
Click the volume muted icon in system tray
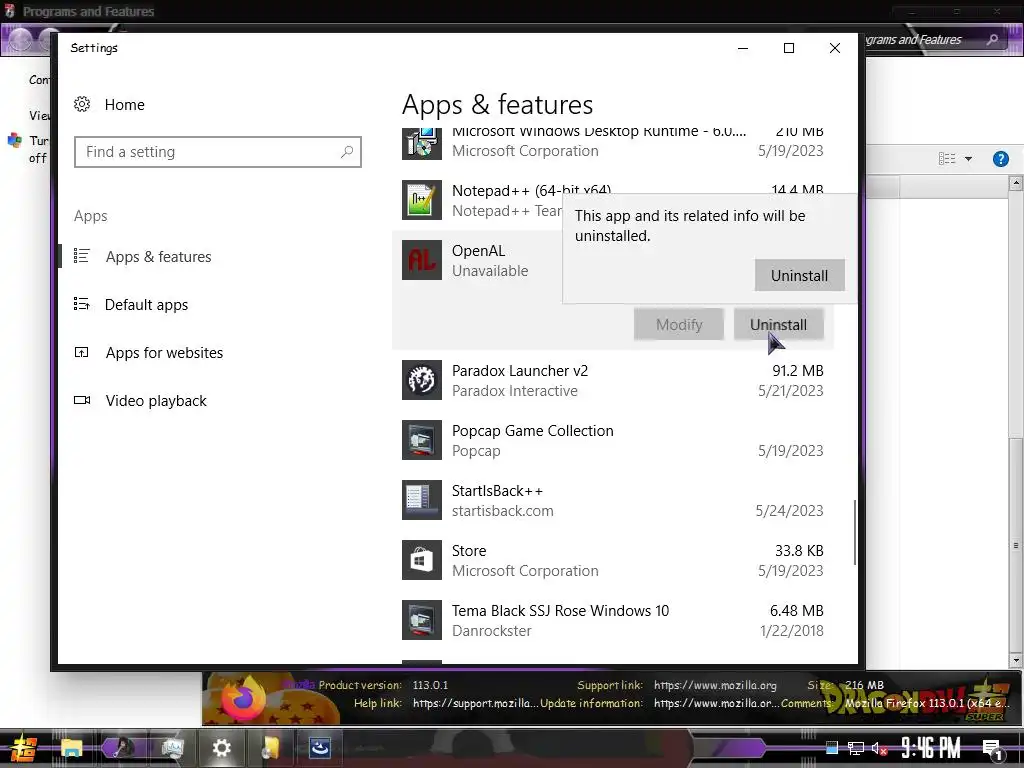[879, 748]
